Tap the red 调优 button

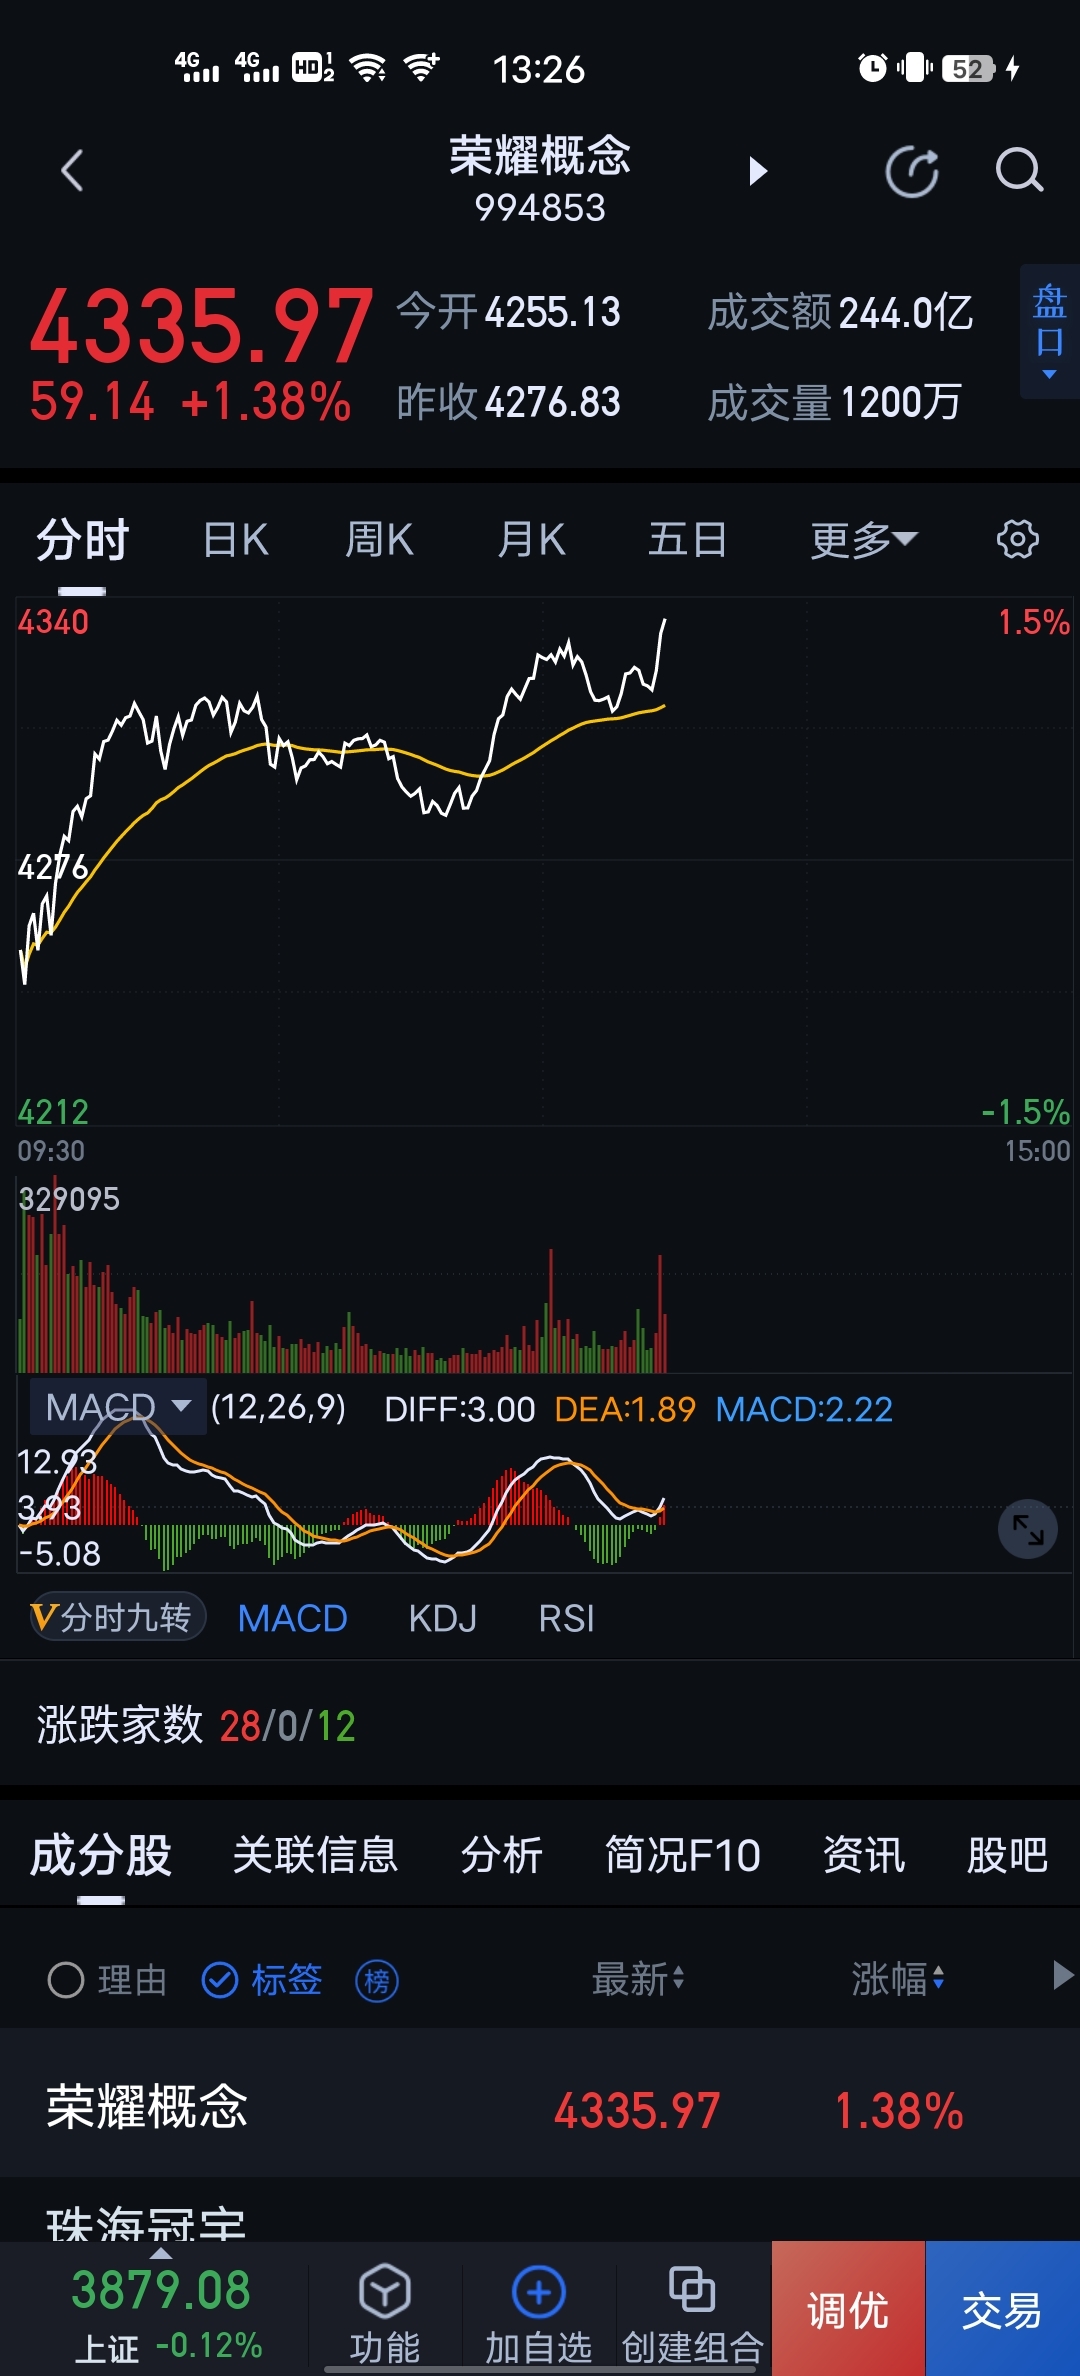pos(848,2308)
